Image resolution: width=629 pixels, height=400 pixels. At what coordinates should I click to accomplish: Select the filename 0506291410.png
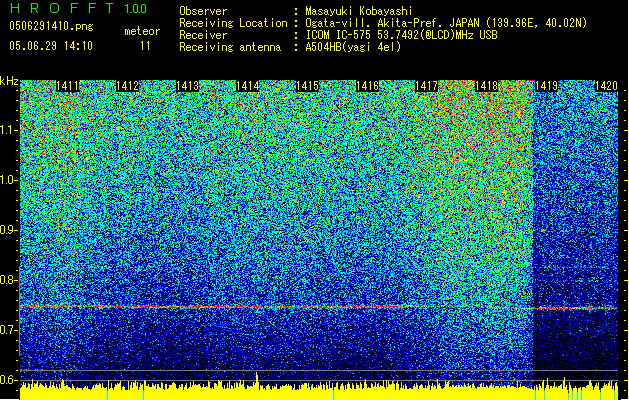pyautogui.click(x=51, y=27)
